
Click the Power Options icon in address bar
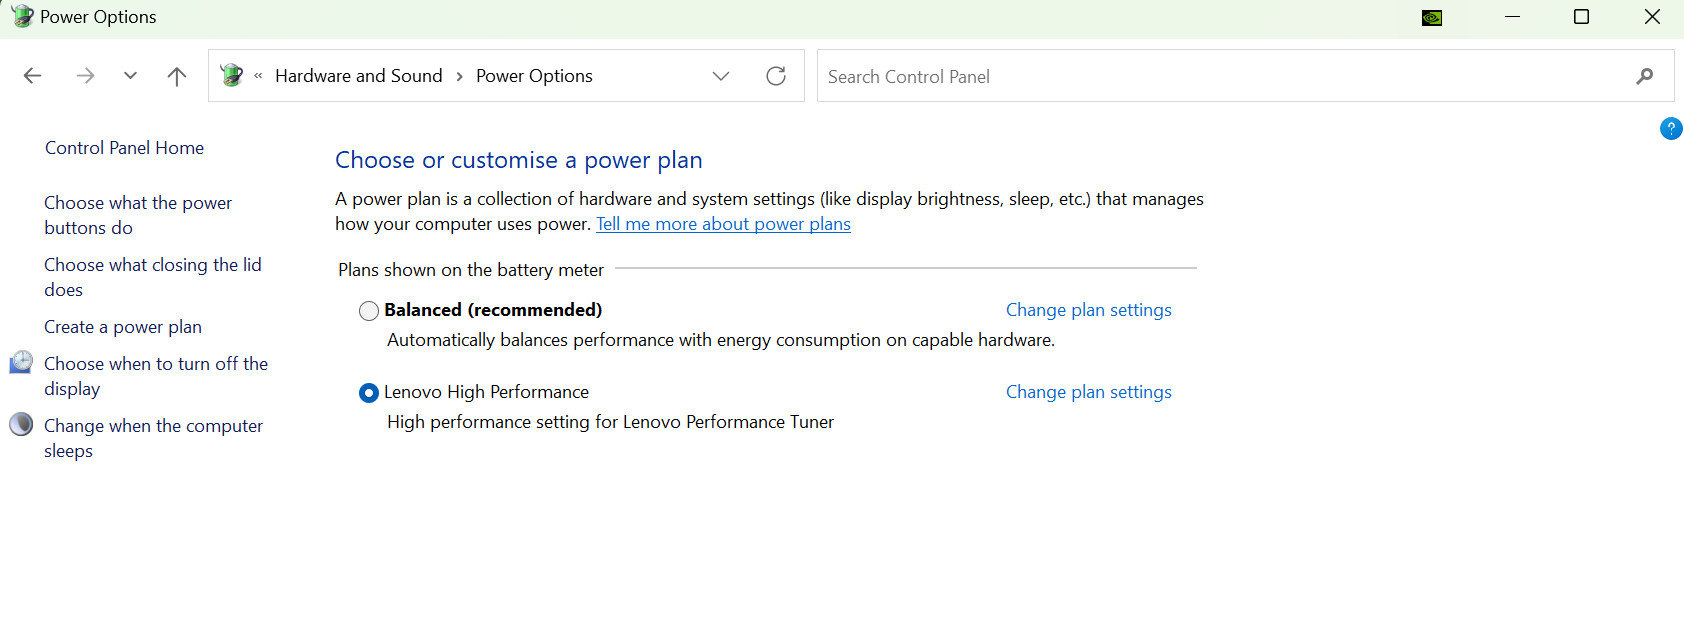[232, 75]
